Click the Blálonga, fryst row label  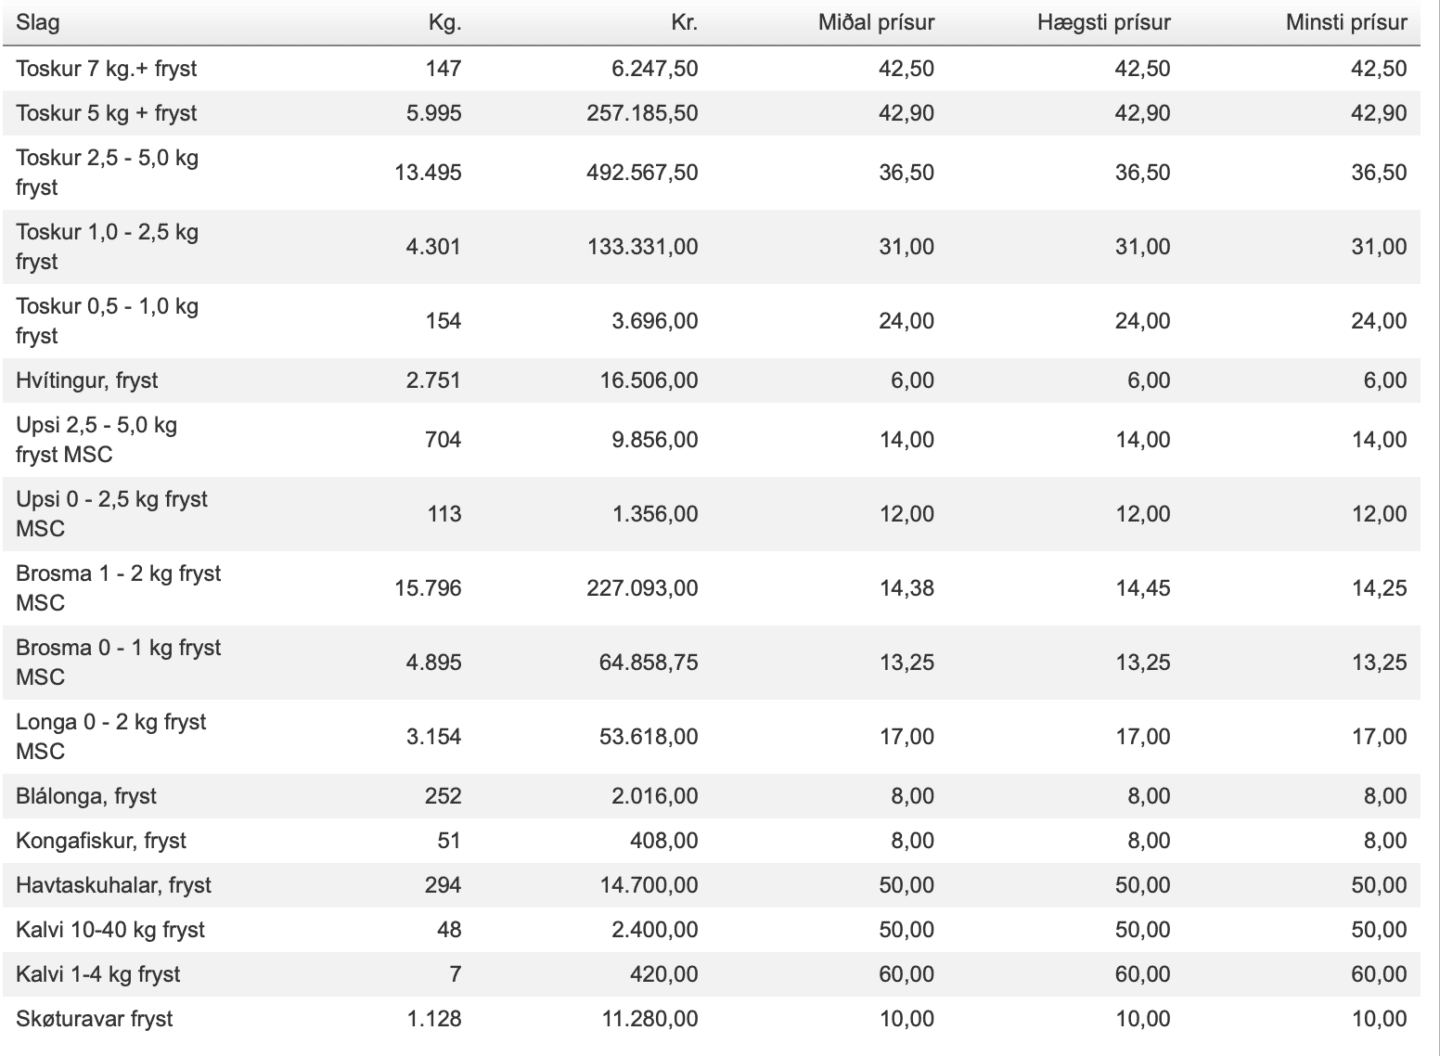pyautogui.click(x=86, y=796)
